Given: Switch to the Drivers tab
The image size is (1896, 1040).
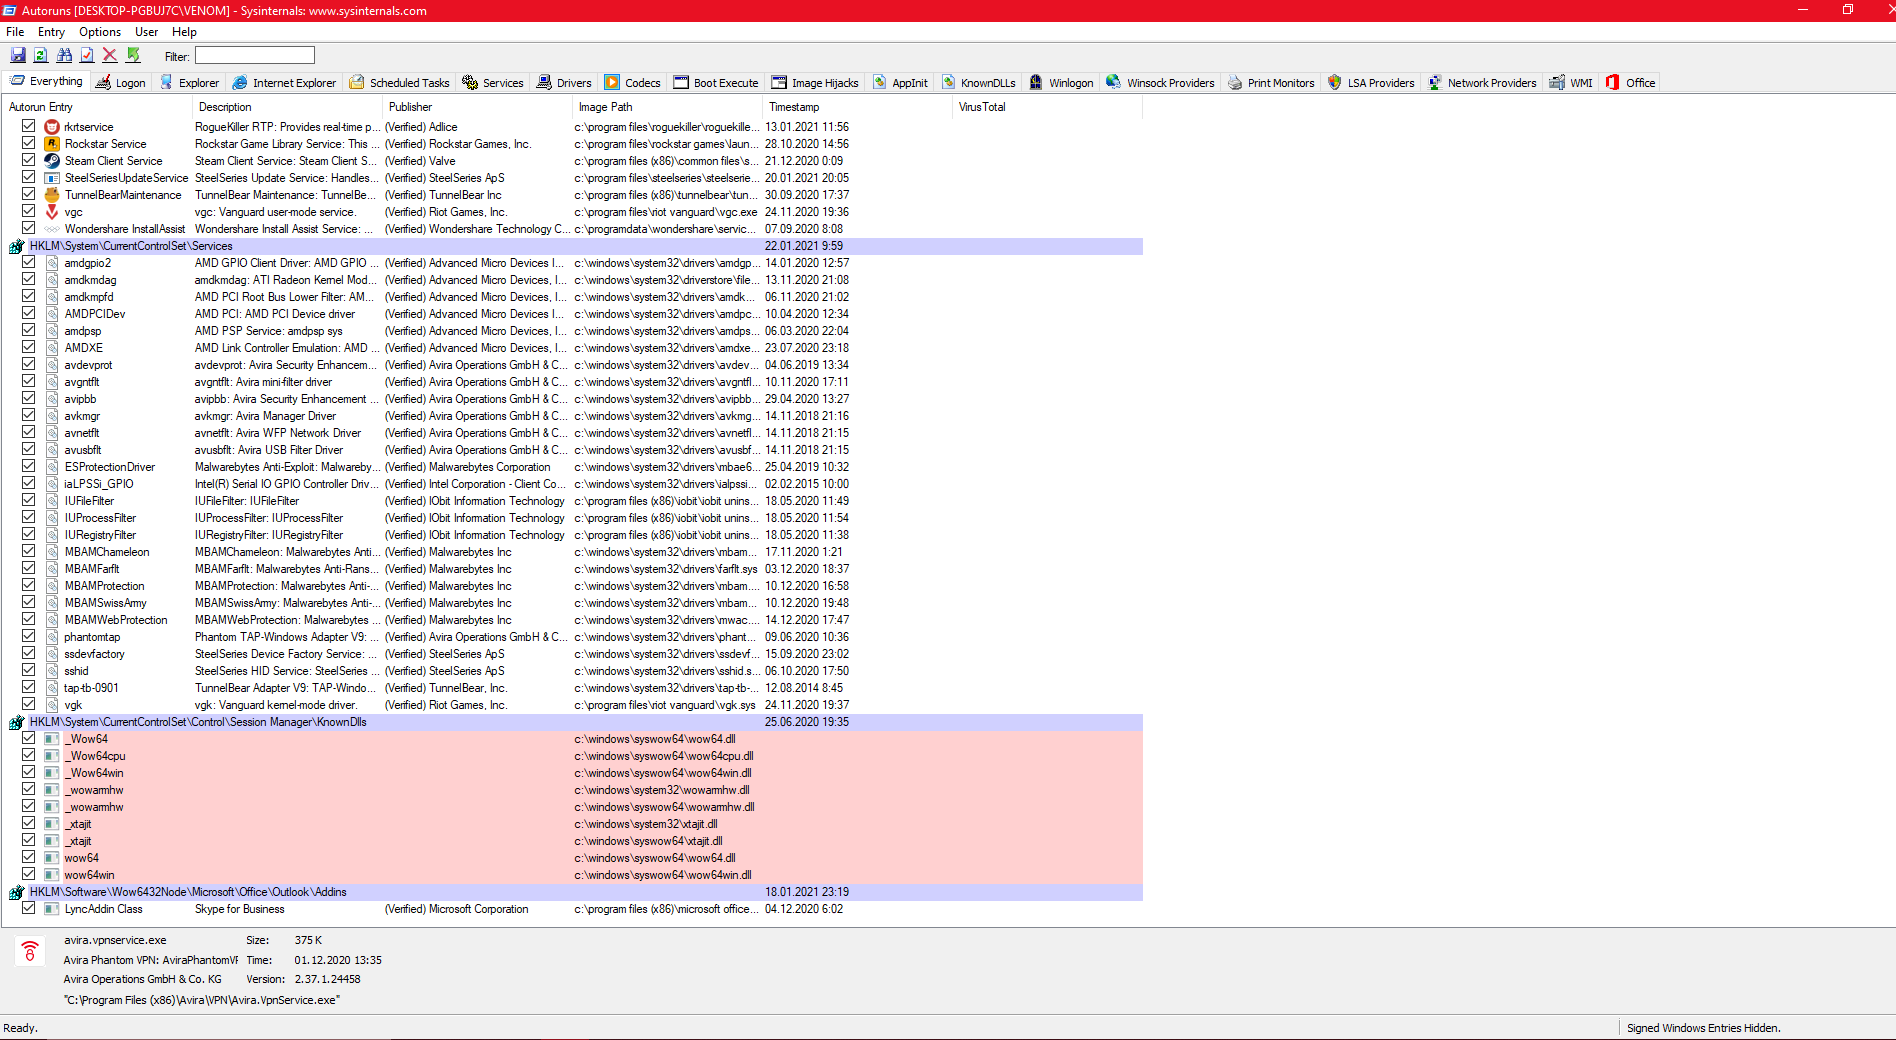Looking at the screenshot, I should [564, 83].
